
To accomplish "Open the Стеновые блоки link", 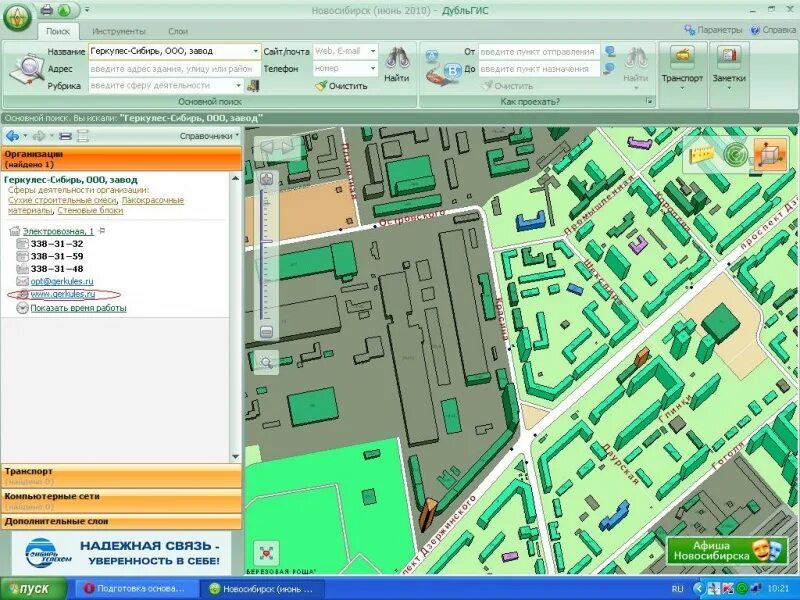I will (90, 210).
